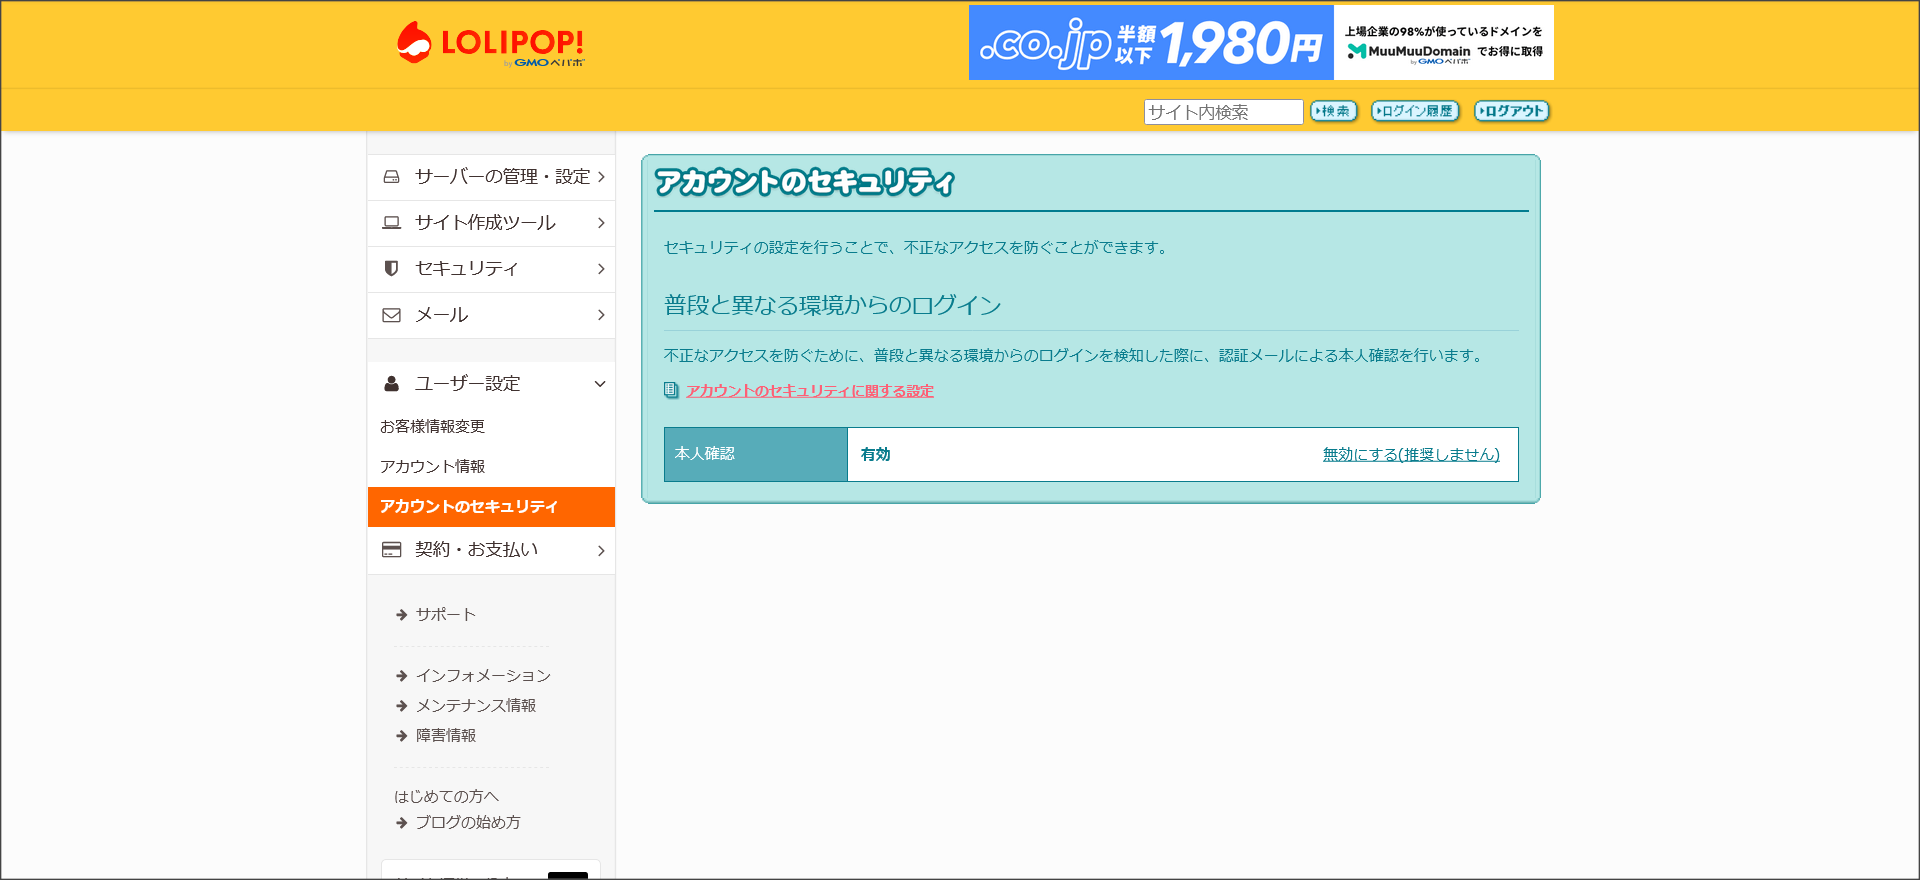Click the 本人確認 row label
This screenshot has width=1920, height=880.
(x=705, y=454)
